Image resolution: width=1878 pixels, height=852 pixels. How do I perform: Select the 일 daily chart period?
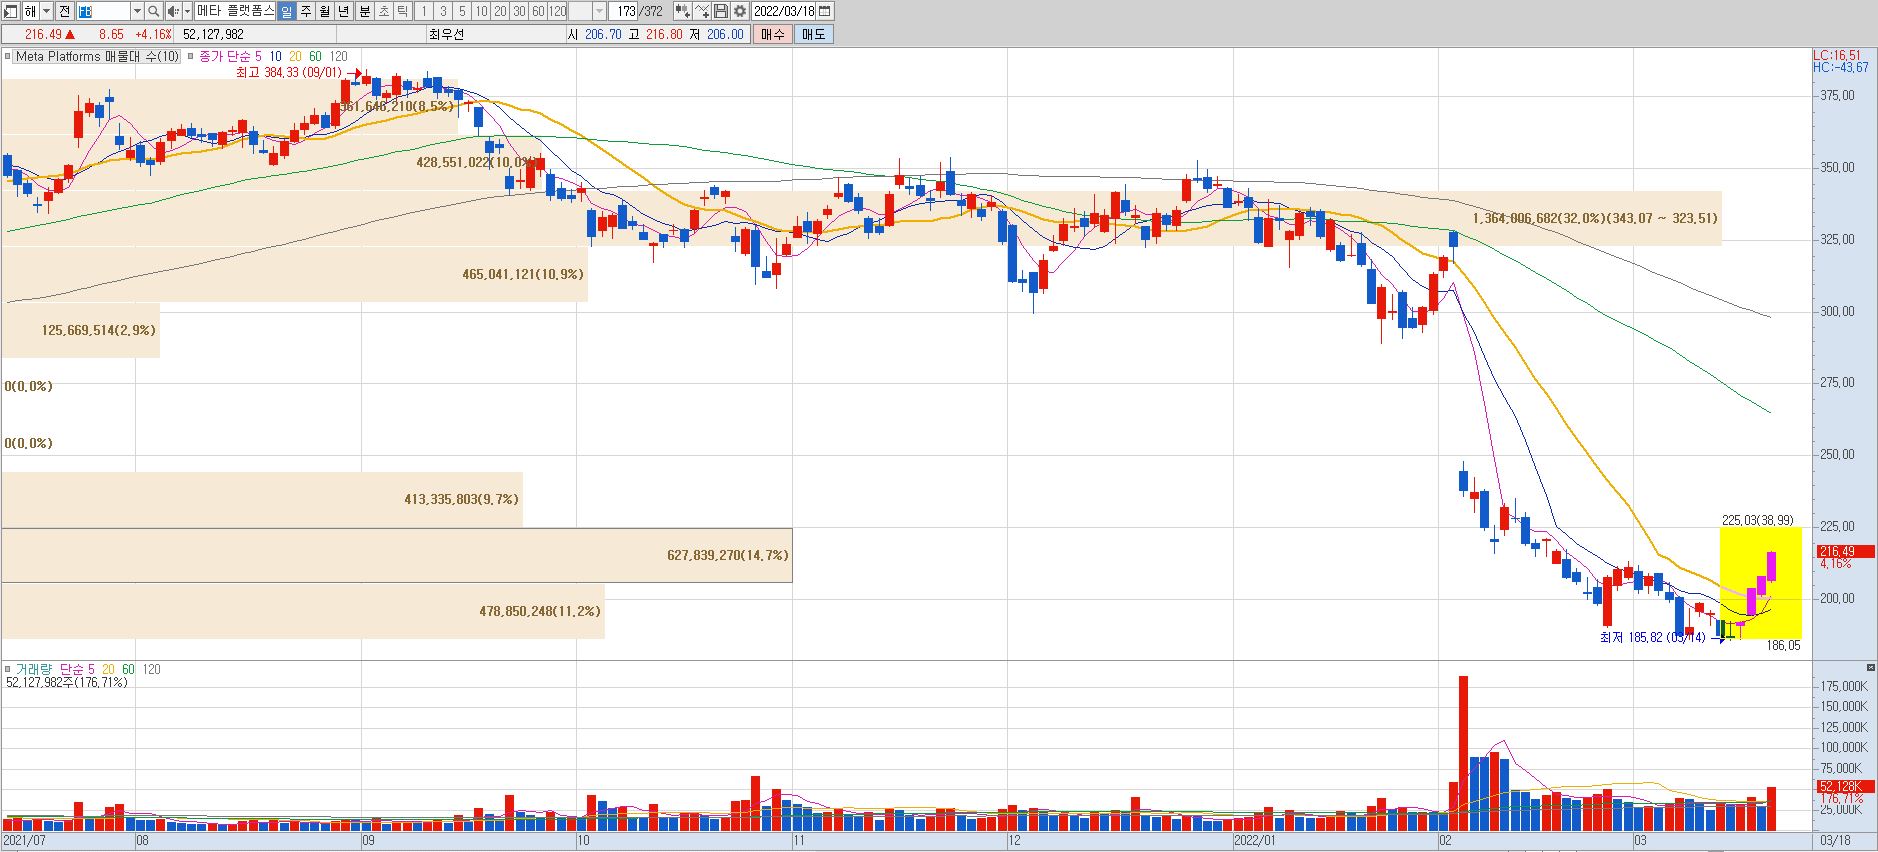coord(286,11)
